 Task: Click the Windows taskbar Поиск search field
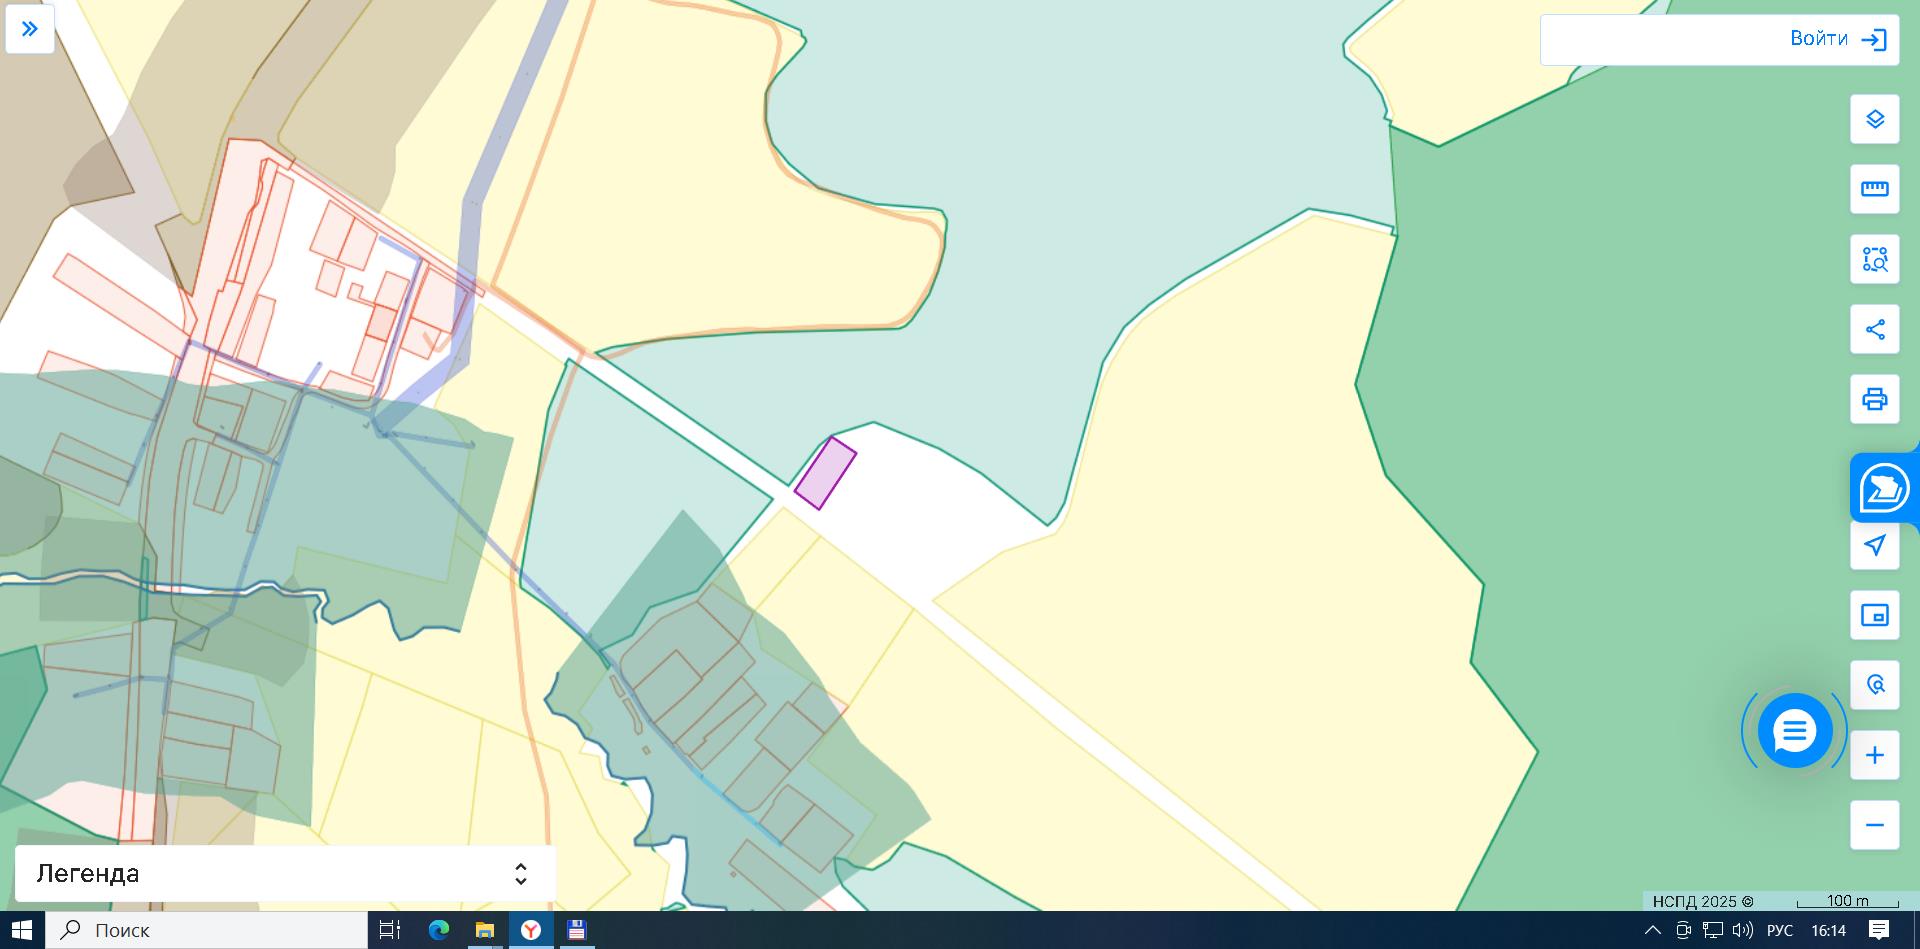coord(206,930)
